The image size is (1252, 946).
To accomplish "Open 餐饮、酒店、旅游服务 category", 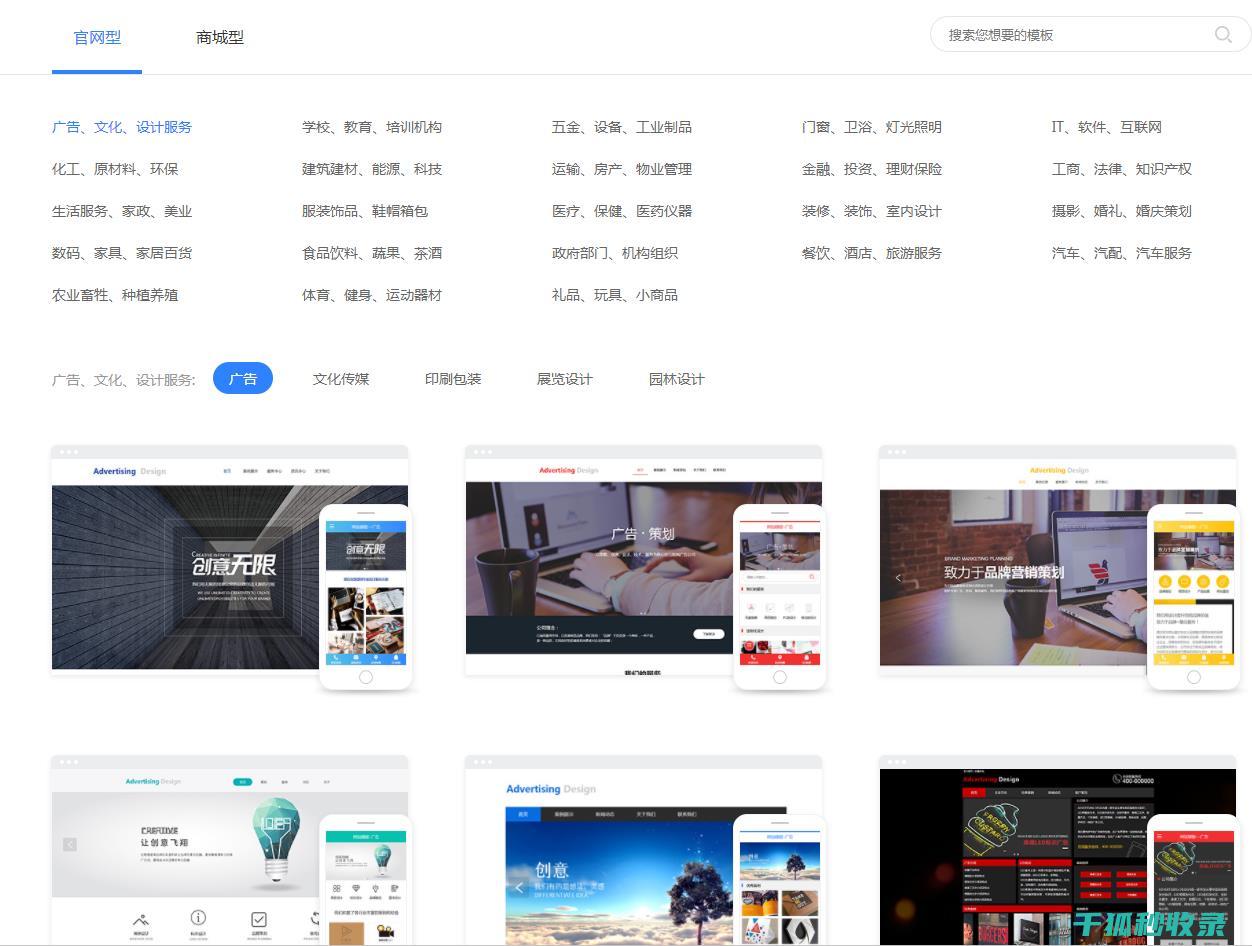I will click(872, 253).
